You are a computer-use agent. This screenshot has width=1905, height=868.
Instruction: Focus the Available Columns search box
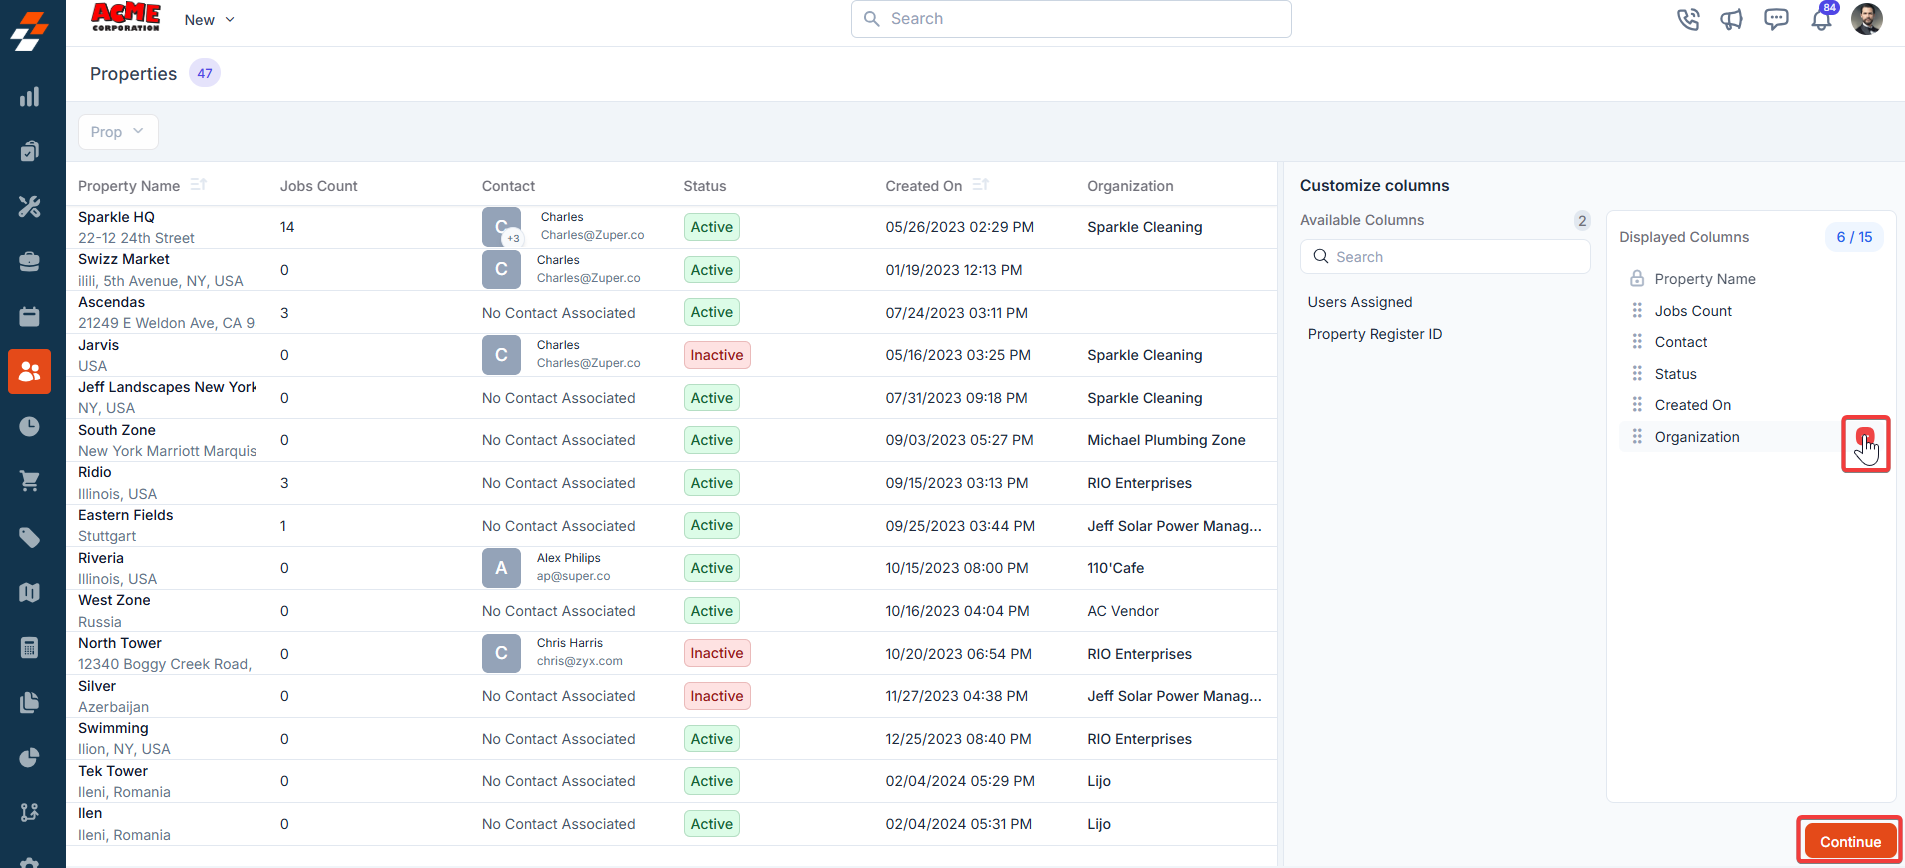point(1445,257)
